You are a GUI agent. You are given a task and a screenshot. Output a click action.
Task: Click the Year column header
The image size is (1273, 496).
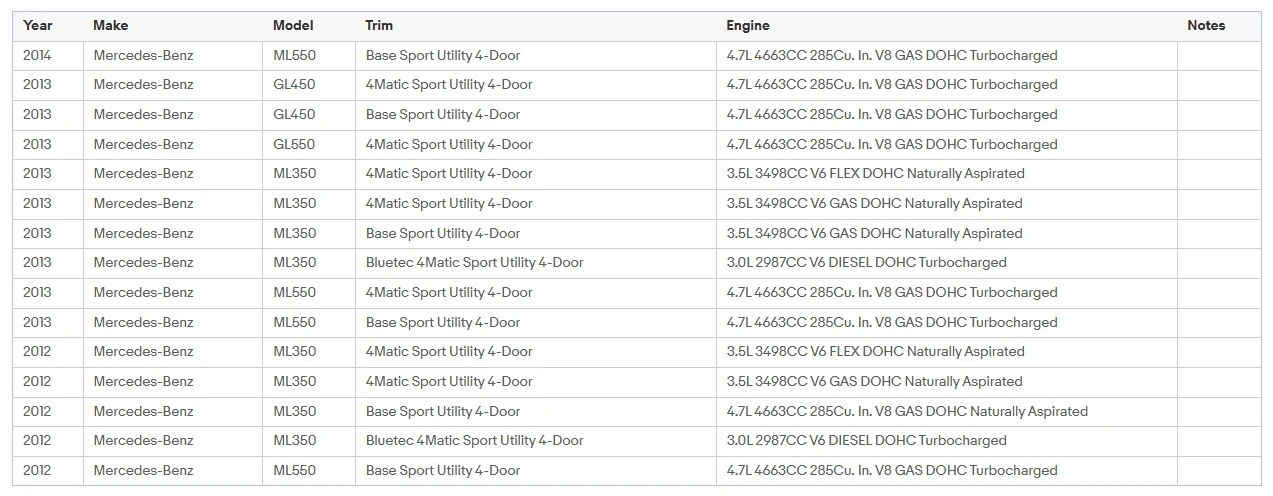click(x=48, y=26)
